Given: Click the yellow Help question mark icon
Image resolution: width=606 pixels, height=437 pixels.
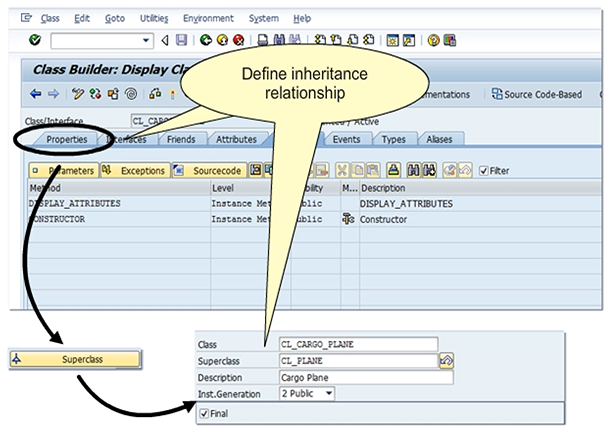Looking at the screenshot, I should [x=433, y=41].
